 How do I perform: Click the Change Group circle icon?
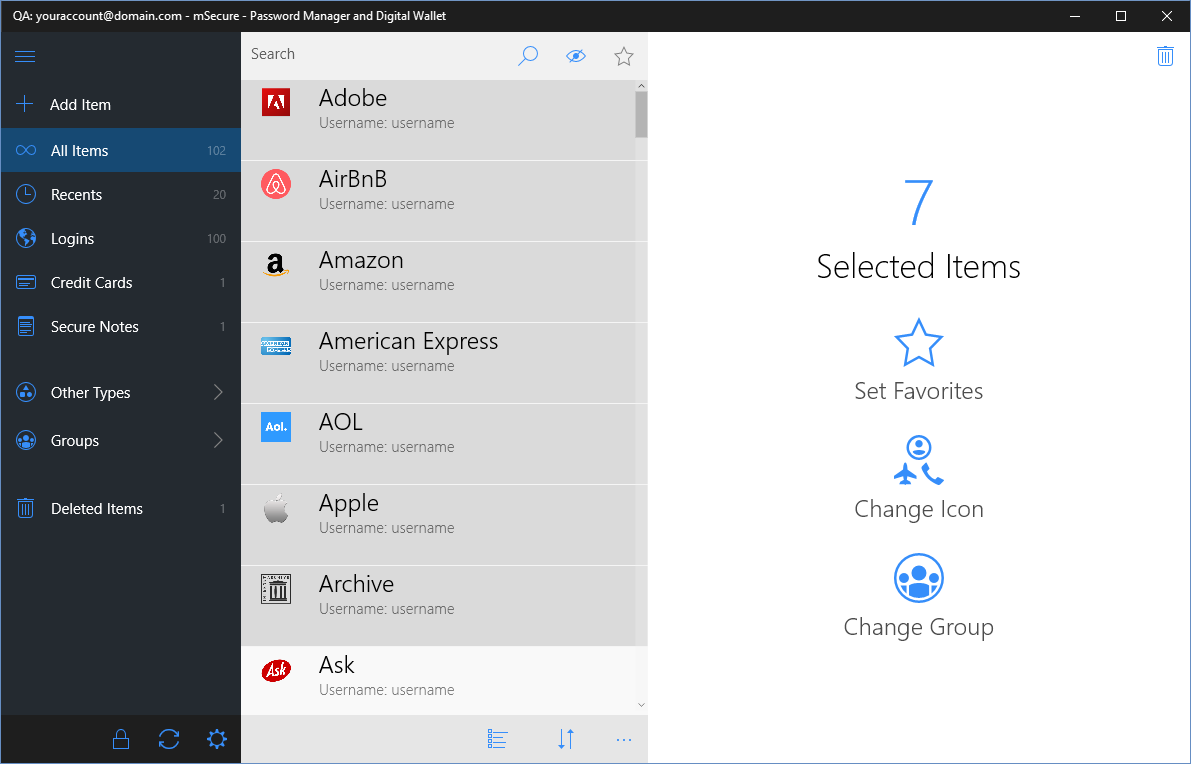(918, 578)
